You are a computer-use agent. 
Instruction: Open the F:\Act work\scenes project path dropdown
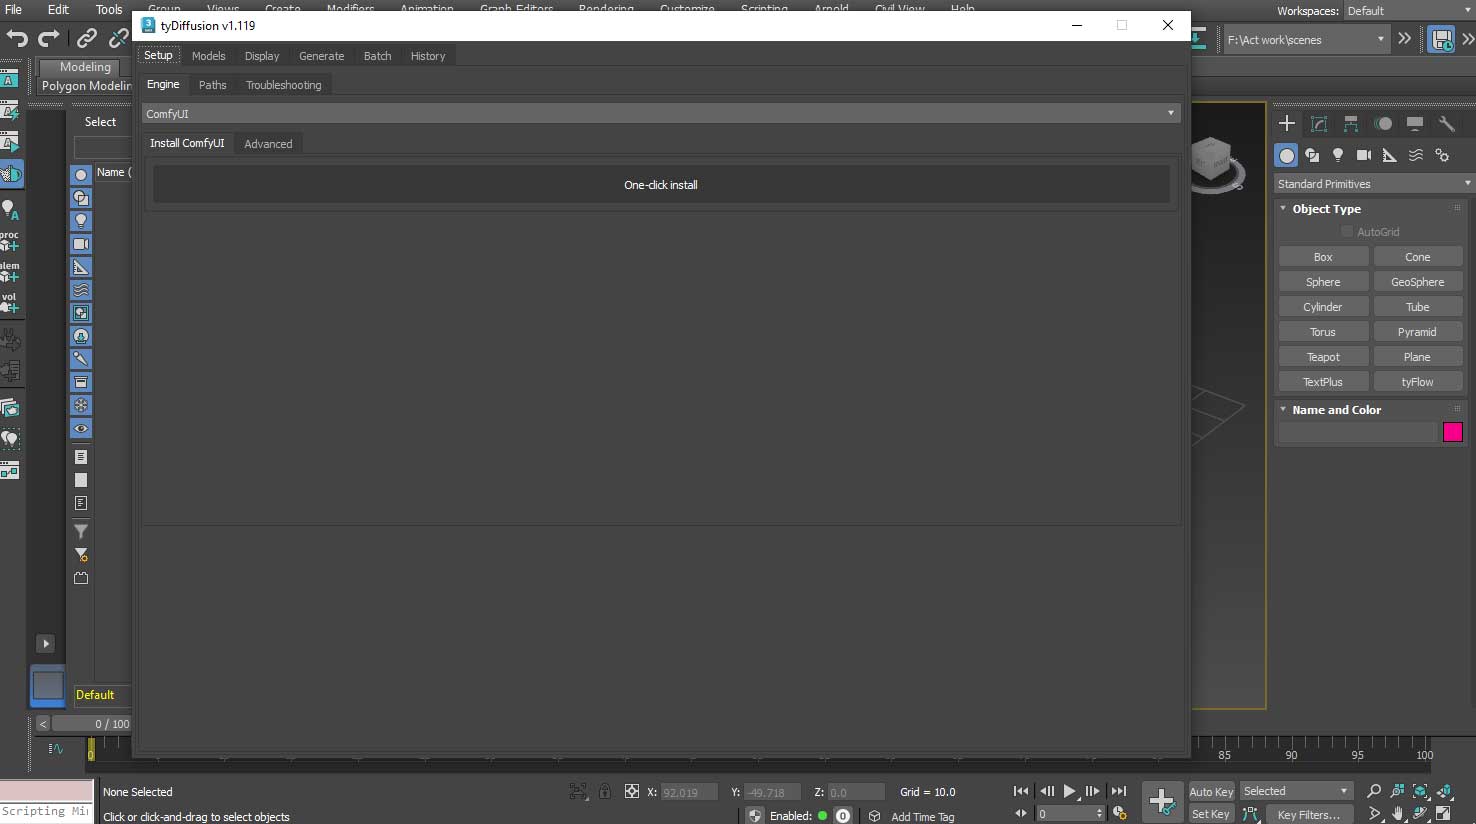click(x=1307, y=40)
